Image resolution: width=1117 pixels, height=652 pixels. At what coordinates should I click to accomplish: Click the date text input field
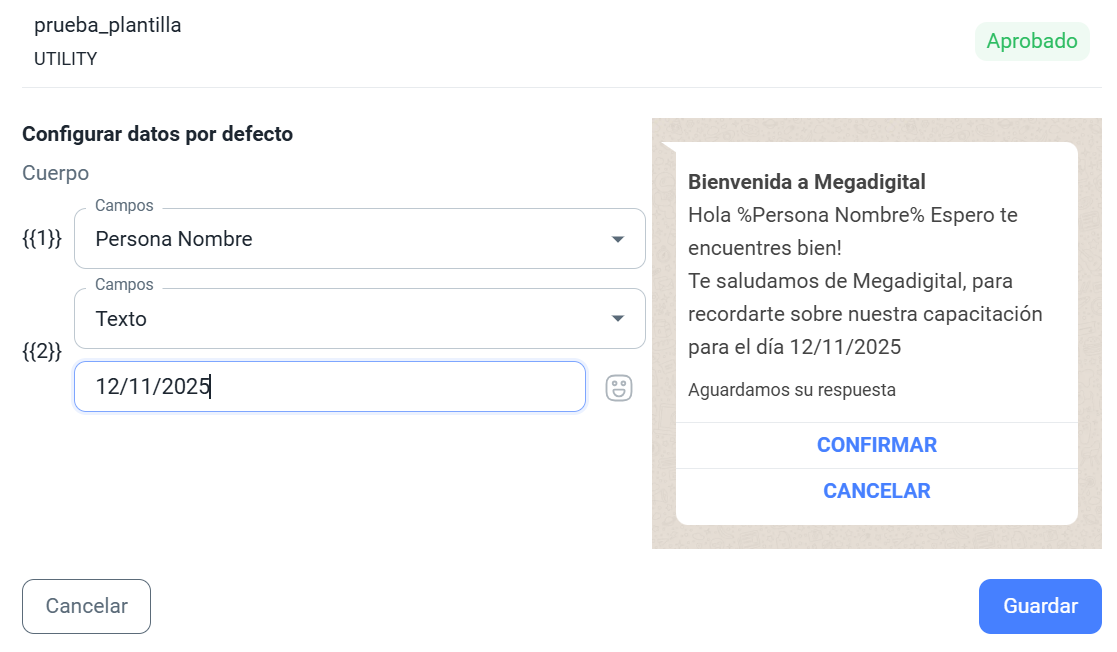pyautogui.click(x=329, y=387)
